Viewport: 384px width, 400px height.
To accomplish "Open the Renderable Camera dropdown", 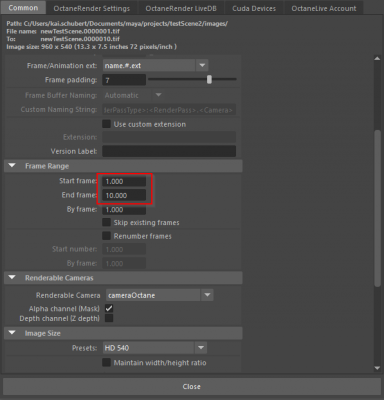I will [x=159, y=295].
